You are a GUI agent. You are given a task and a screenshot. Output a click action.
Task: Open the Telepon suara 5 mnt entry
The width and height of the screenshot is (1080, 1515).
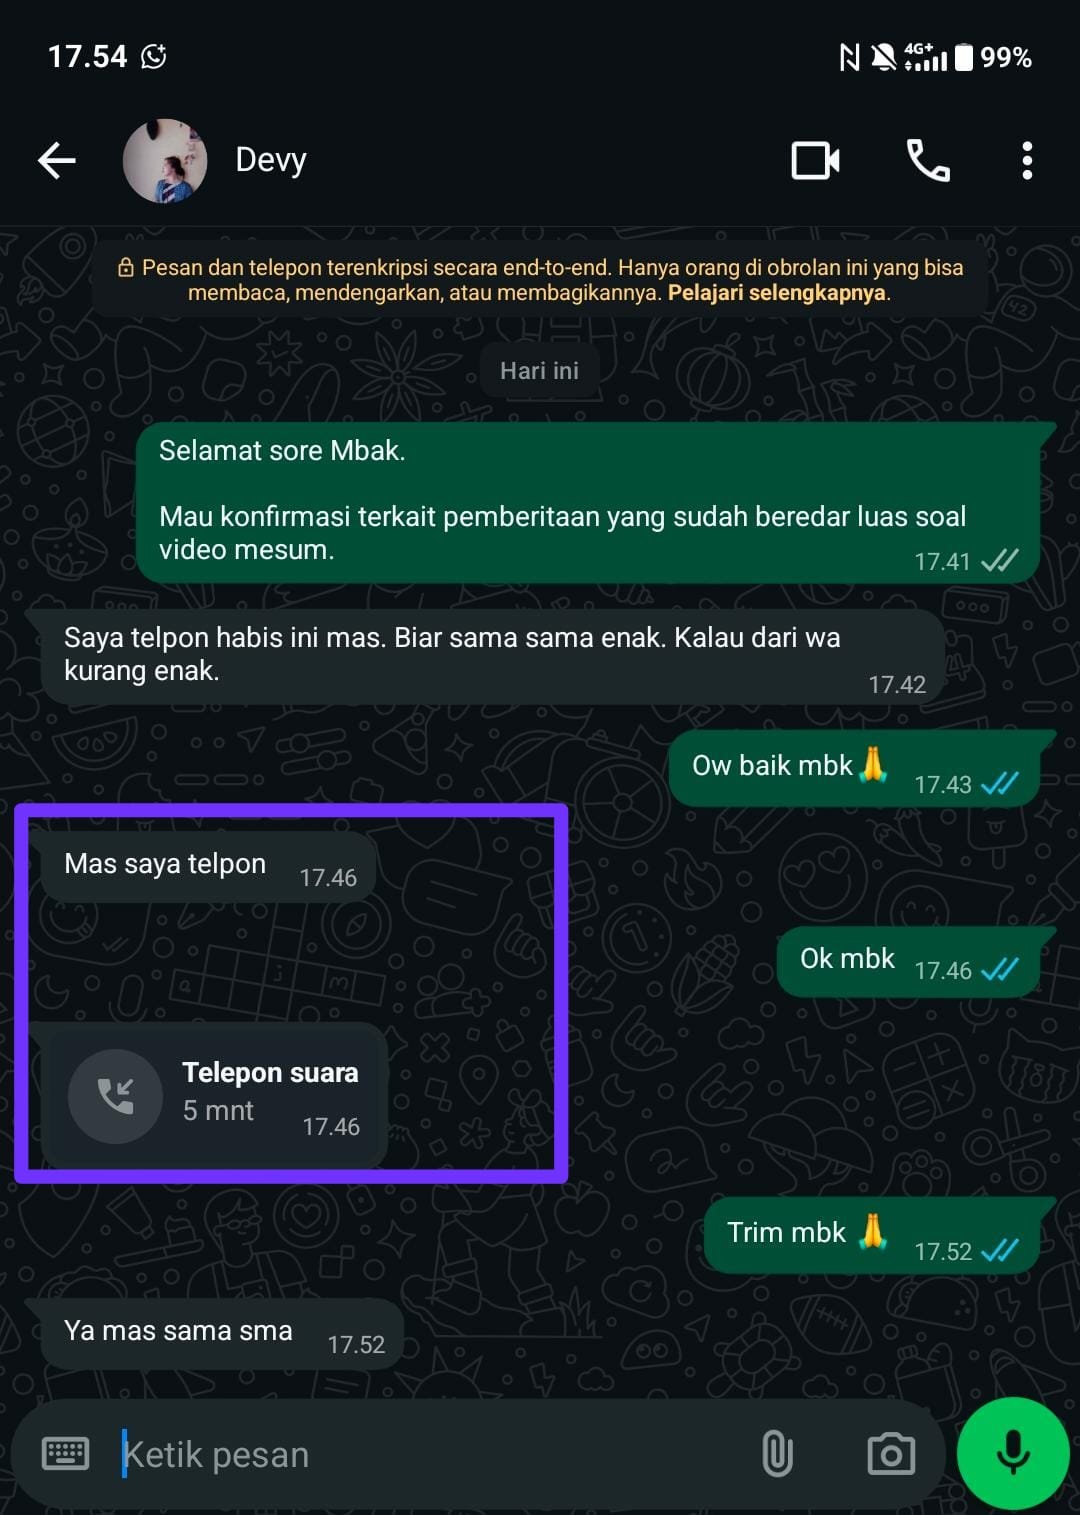(213, 1096)
